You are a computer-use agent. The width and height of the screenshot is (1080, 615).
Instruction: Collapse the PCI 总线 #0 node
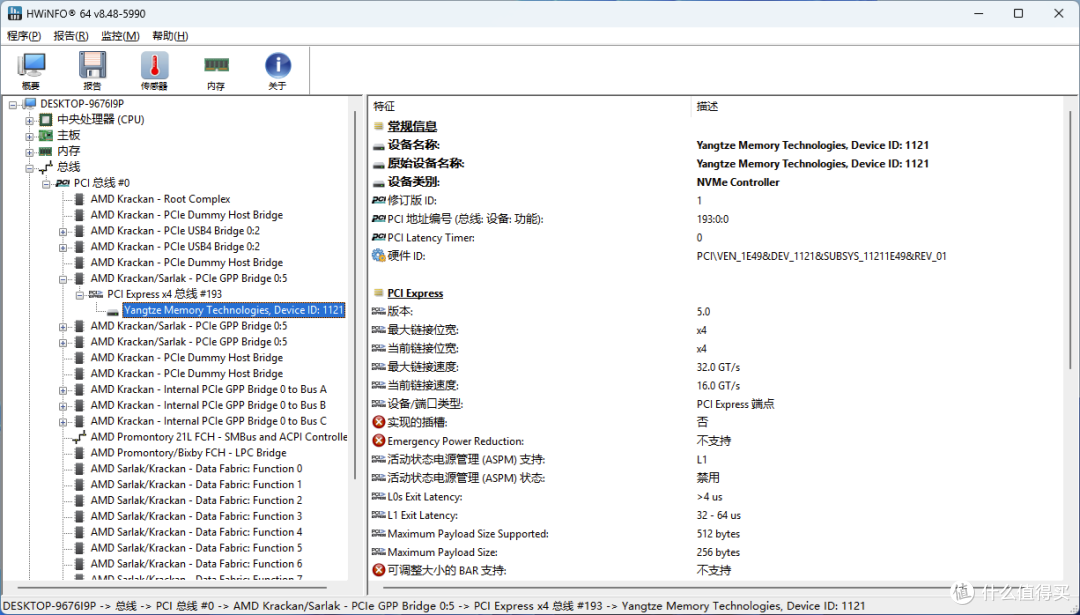46,184
